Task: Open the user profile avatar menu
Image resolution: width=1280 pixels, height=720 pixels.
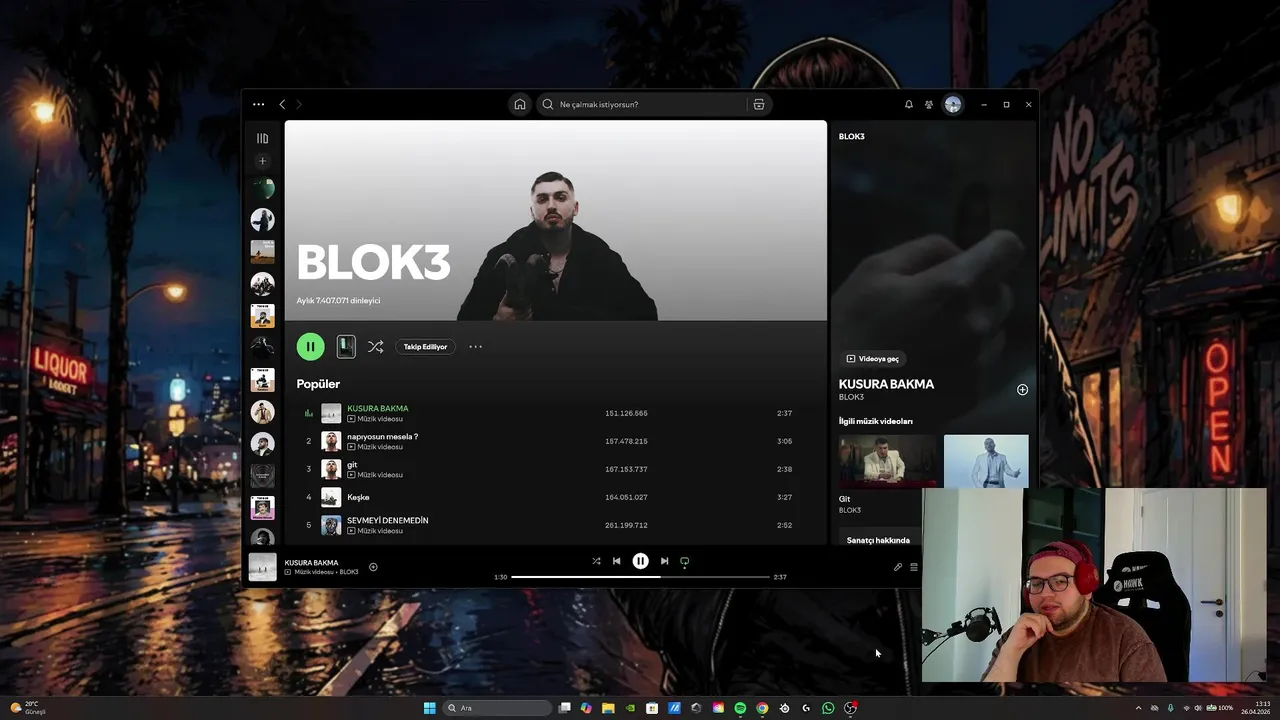Action: click(953, 104)
